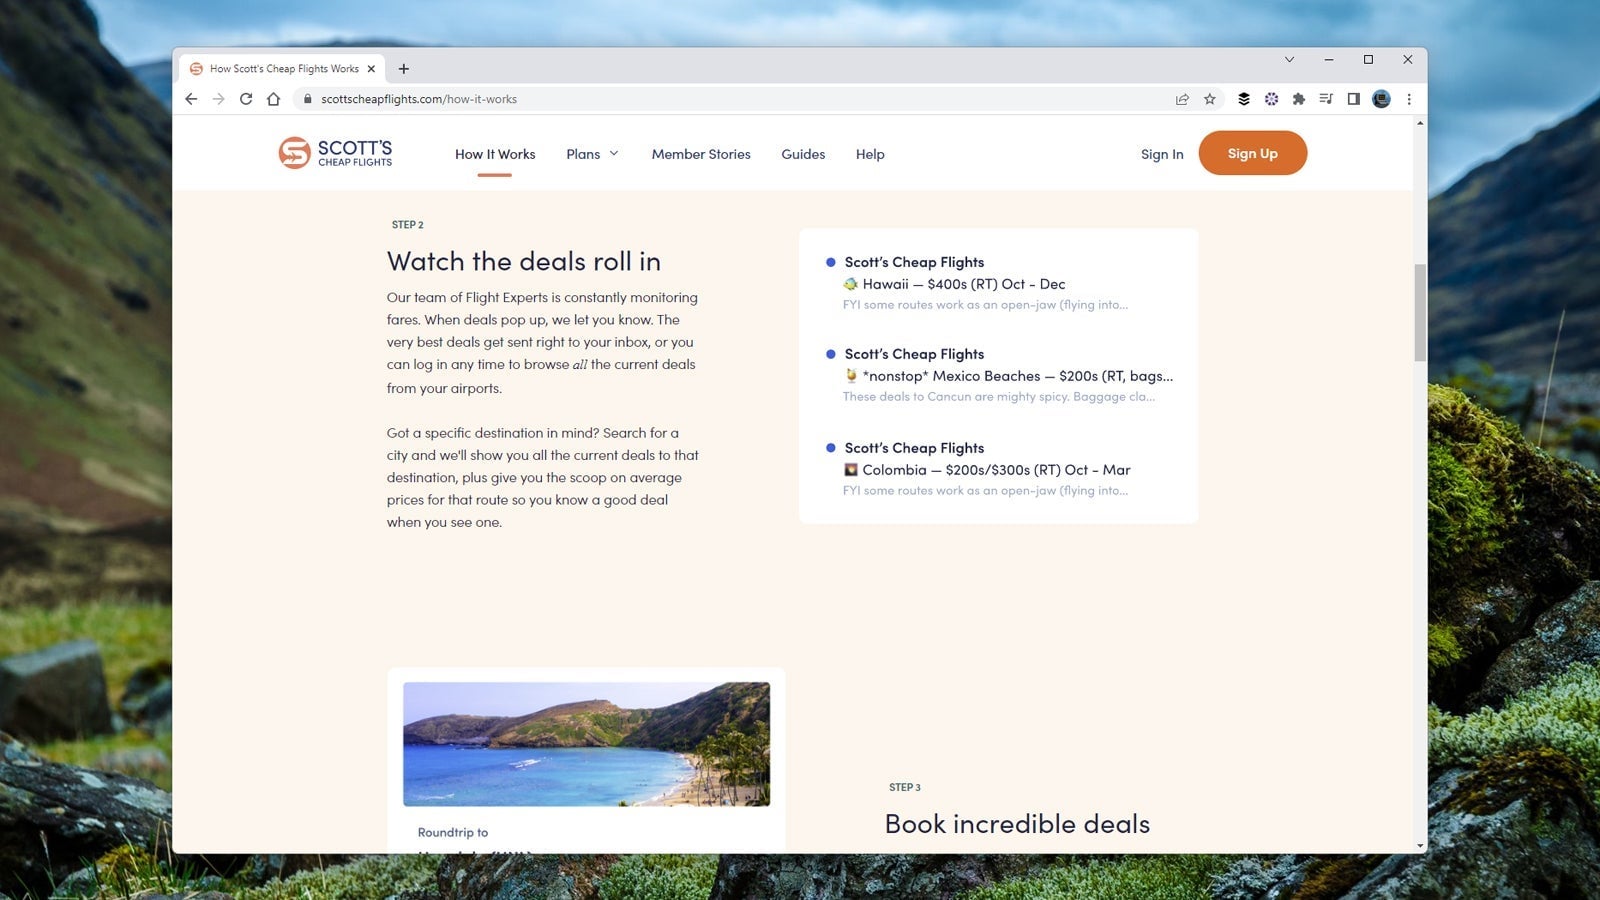Viewport: 1600px width, 900px height.
Task: Click the Hawaii beach photo thumbnail
Action: 586,744
